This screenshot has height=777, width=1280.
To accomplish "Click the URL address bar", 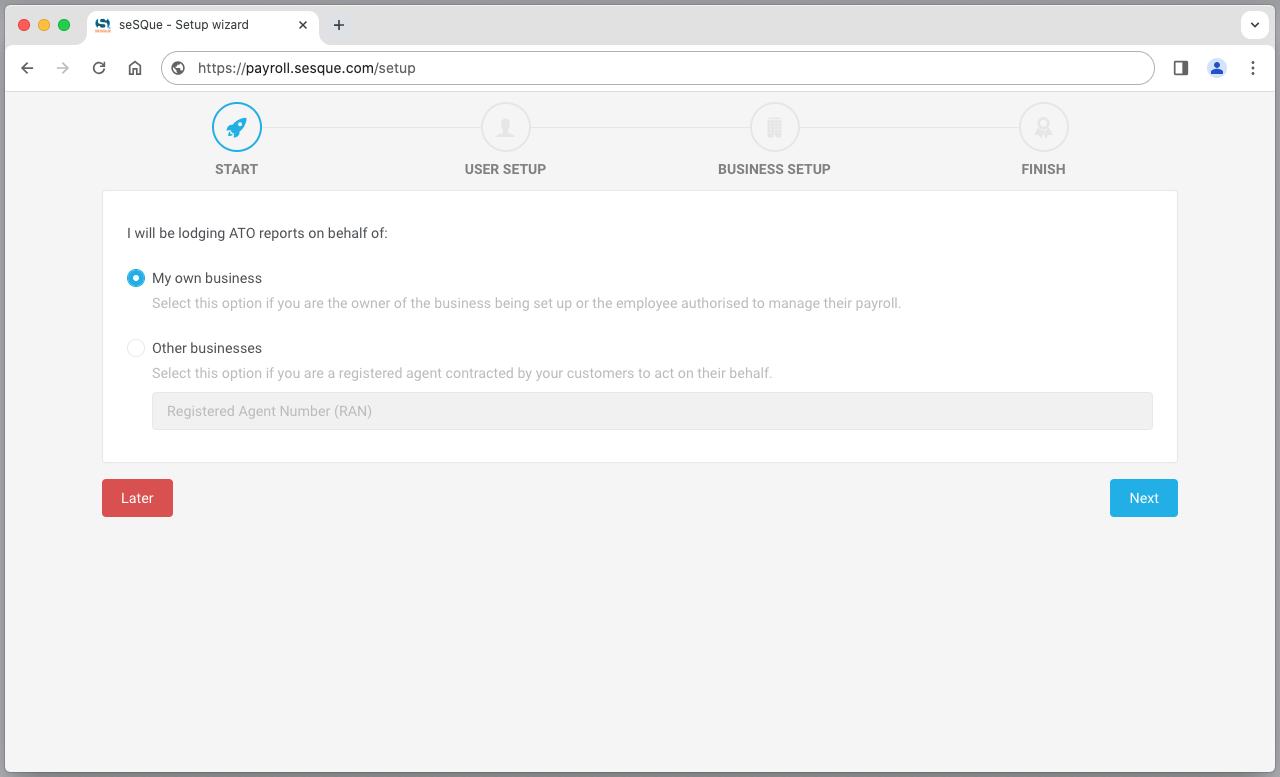I will (x=660, y=68).
